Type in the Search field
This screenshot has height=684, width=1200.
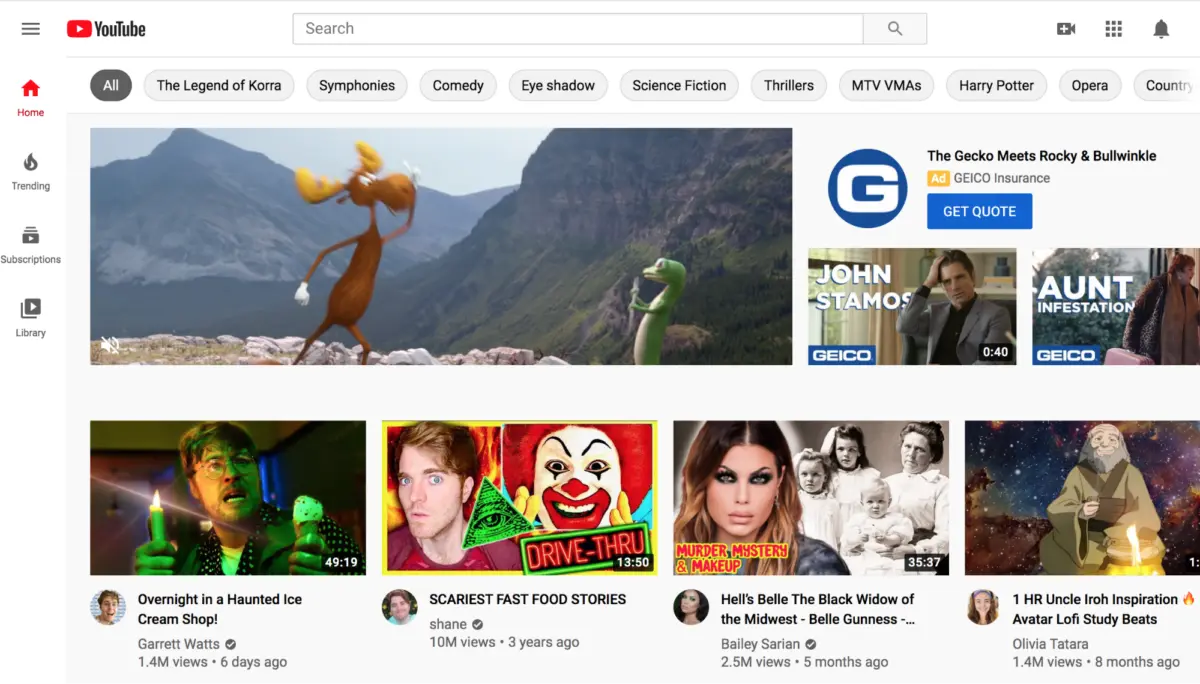(x=577, y=29)
